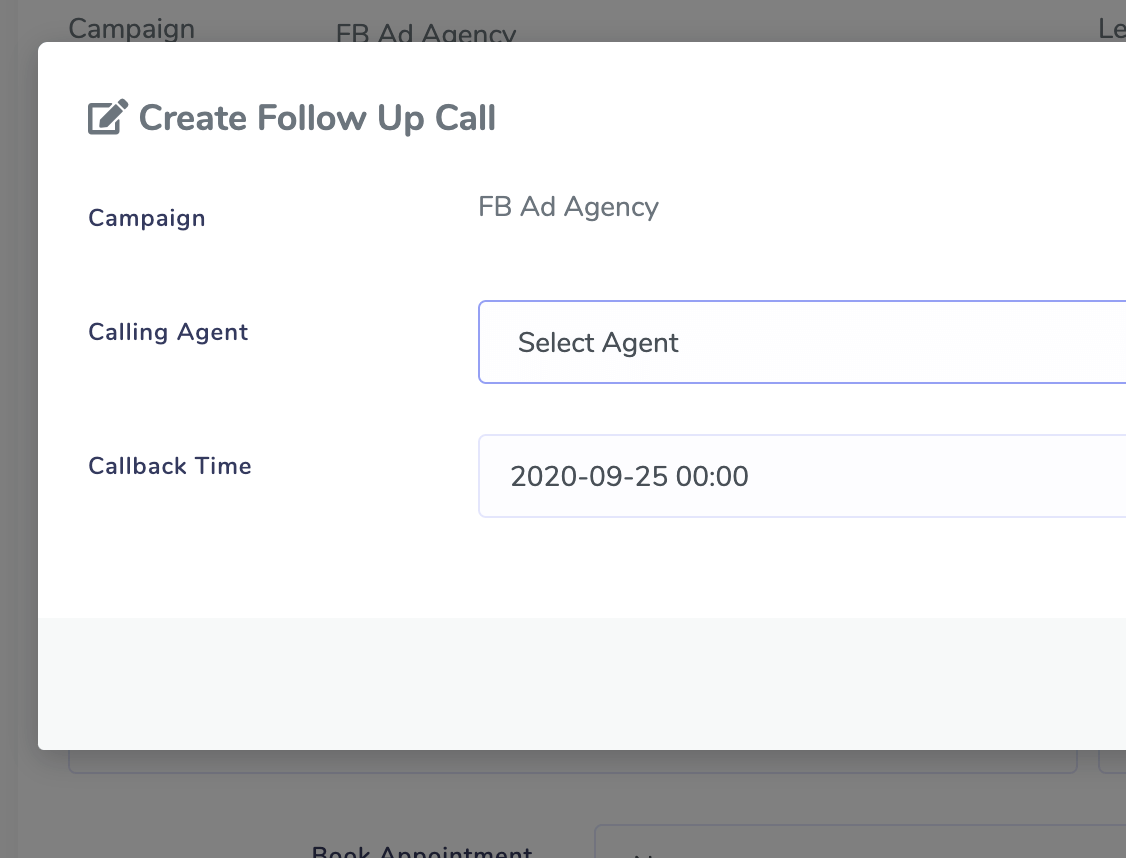Click the Callback Time label
Screen dimensions: 1126x858
(x=169, y=466)
